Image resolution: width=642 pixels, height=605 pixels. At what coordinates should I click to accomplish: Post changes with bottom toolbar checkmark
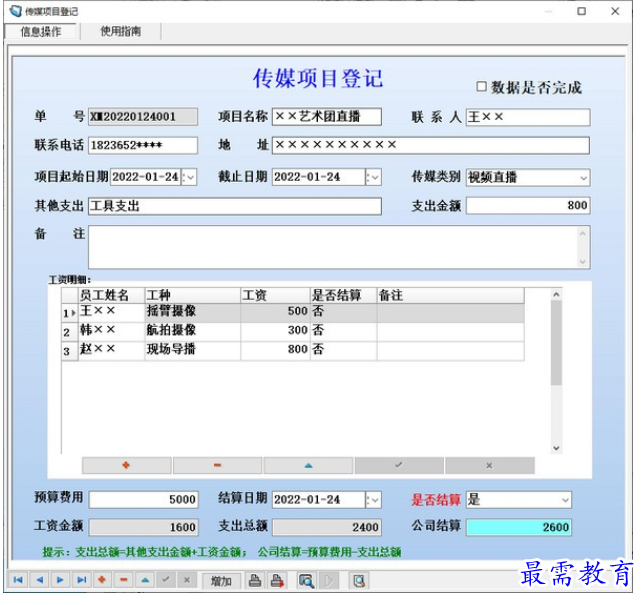pyautogui.click(x=166, y=580)
